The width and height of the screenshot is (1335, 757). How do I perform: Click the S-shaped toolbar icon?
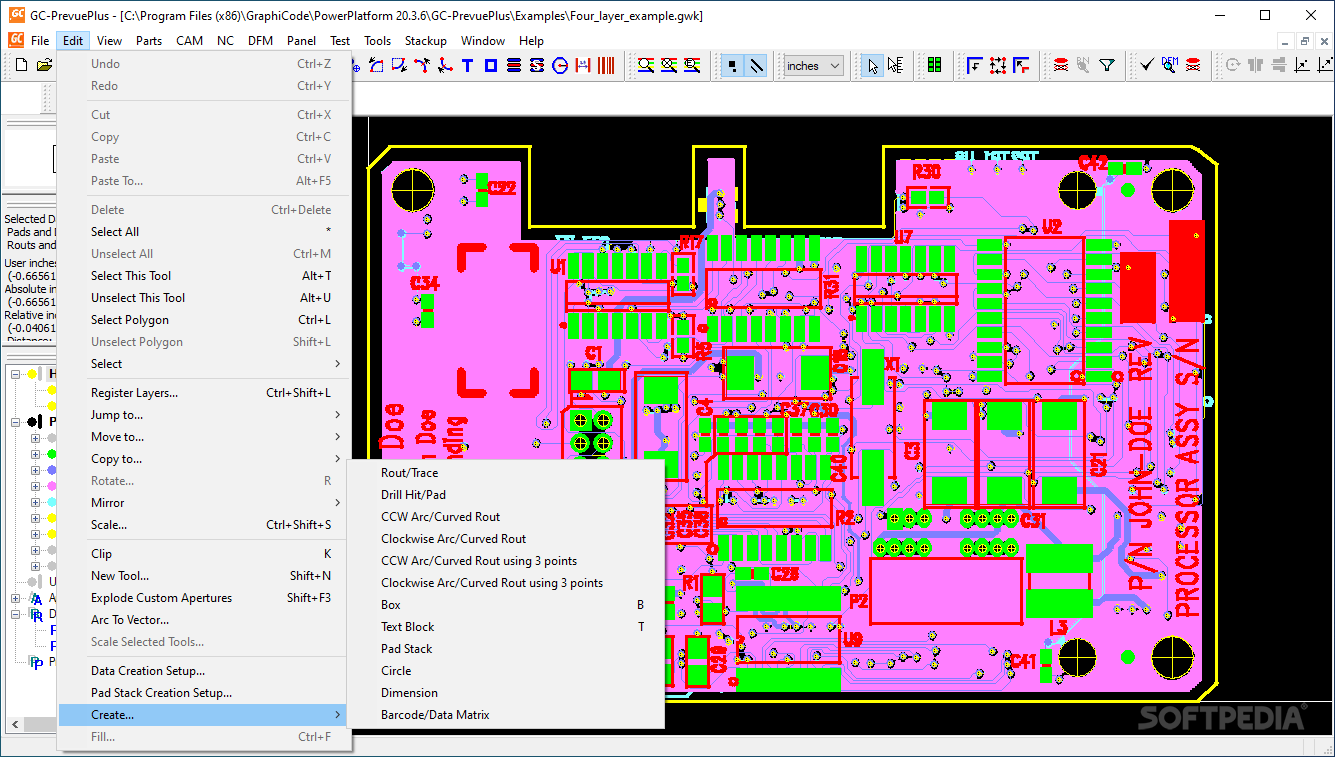click(x=536, y=65)
